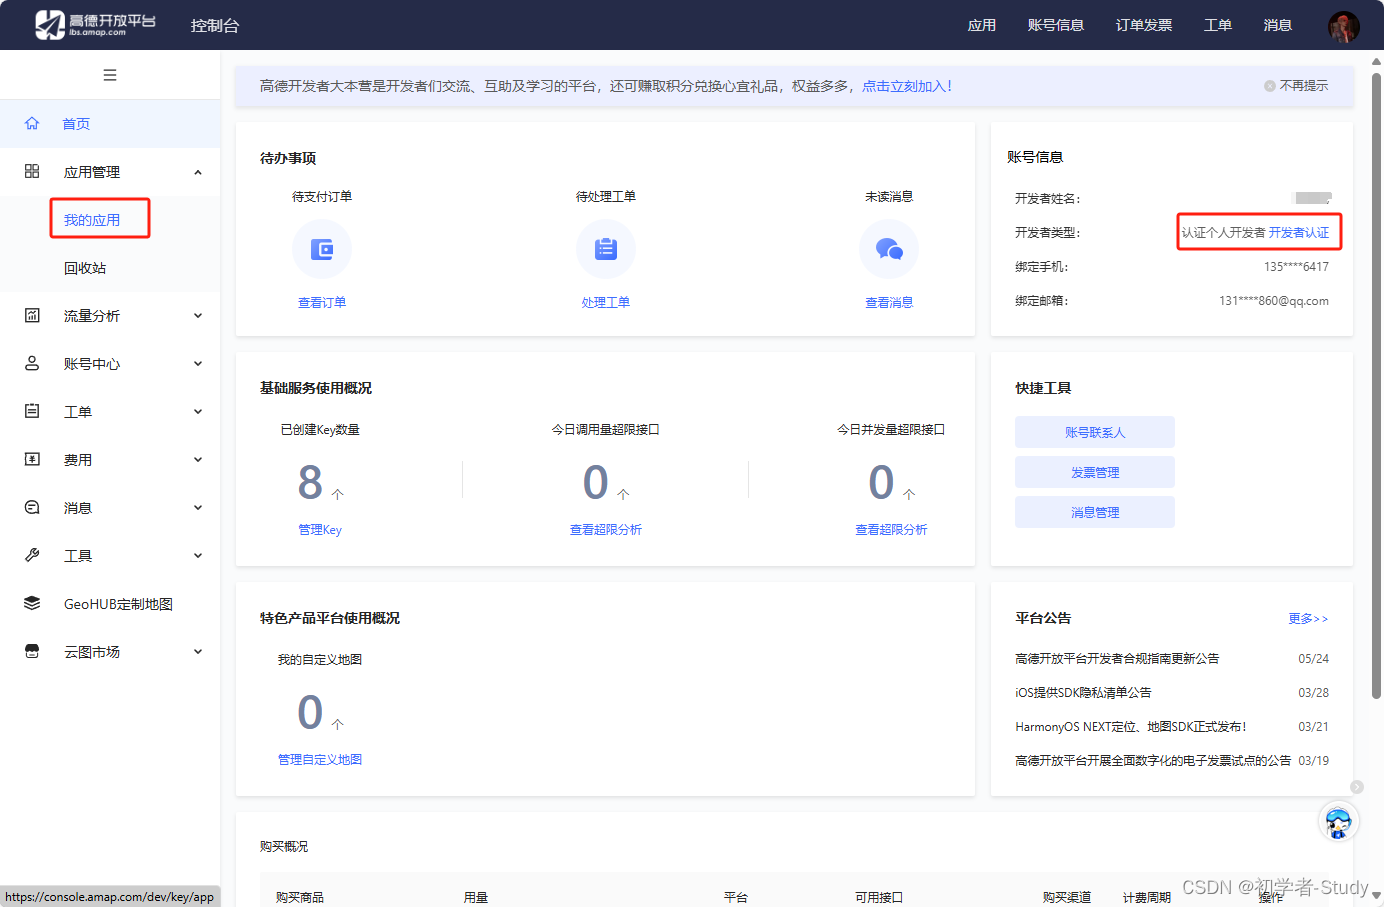1384x907 pixels.
Task: Click the 处理工单 link
Action: tap(606, 302)
